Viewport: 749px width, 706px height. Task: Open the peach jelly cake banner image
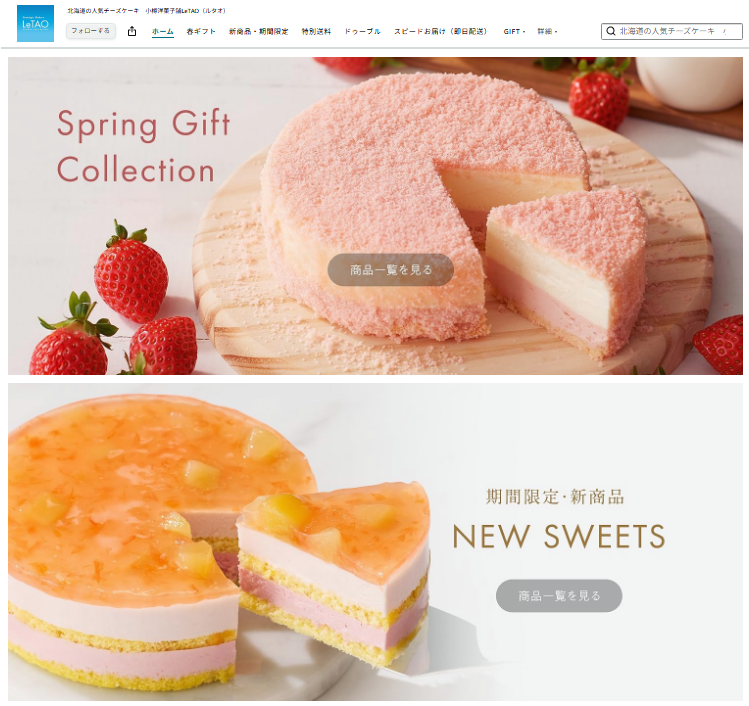pyautogui.click(x=375, y=542)
